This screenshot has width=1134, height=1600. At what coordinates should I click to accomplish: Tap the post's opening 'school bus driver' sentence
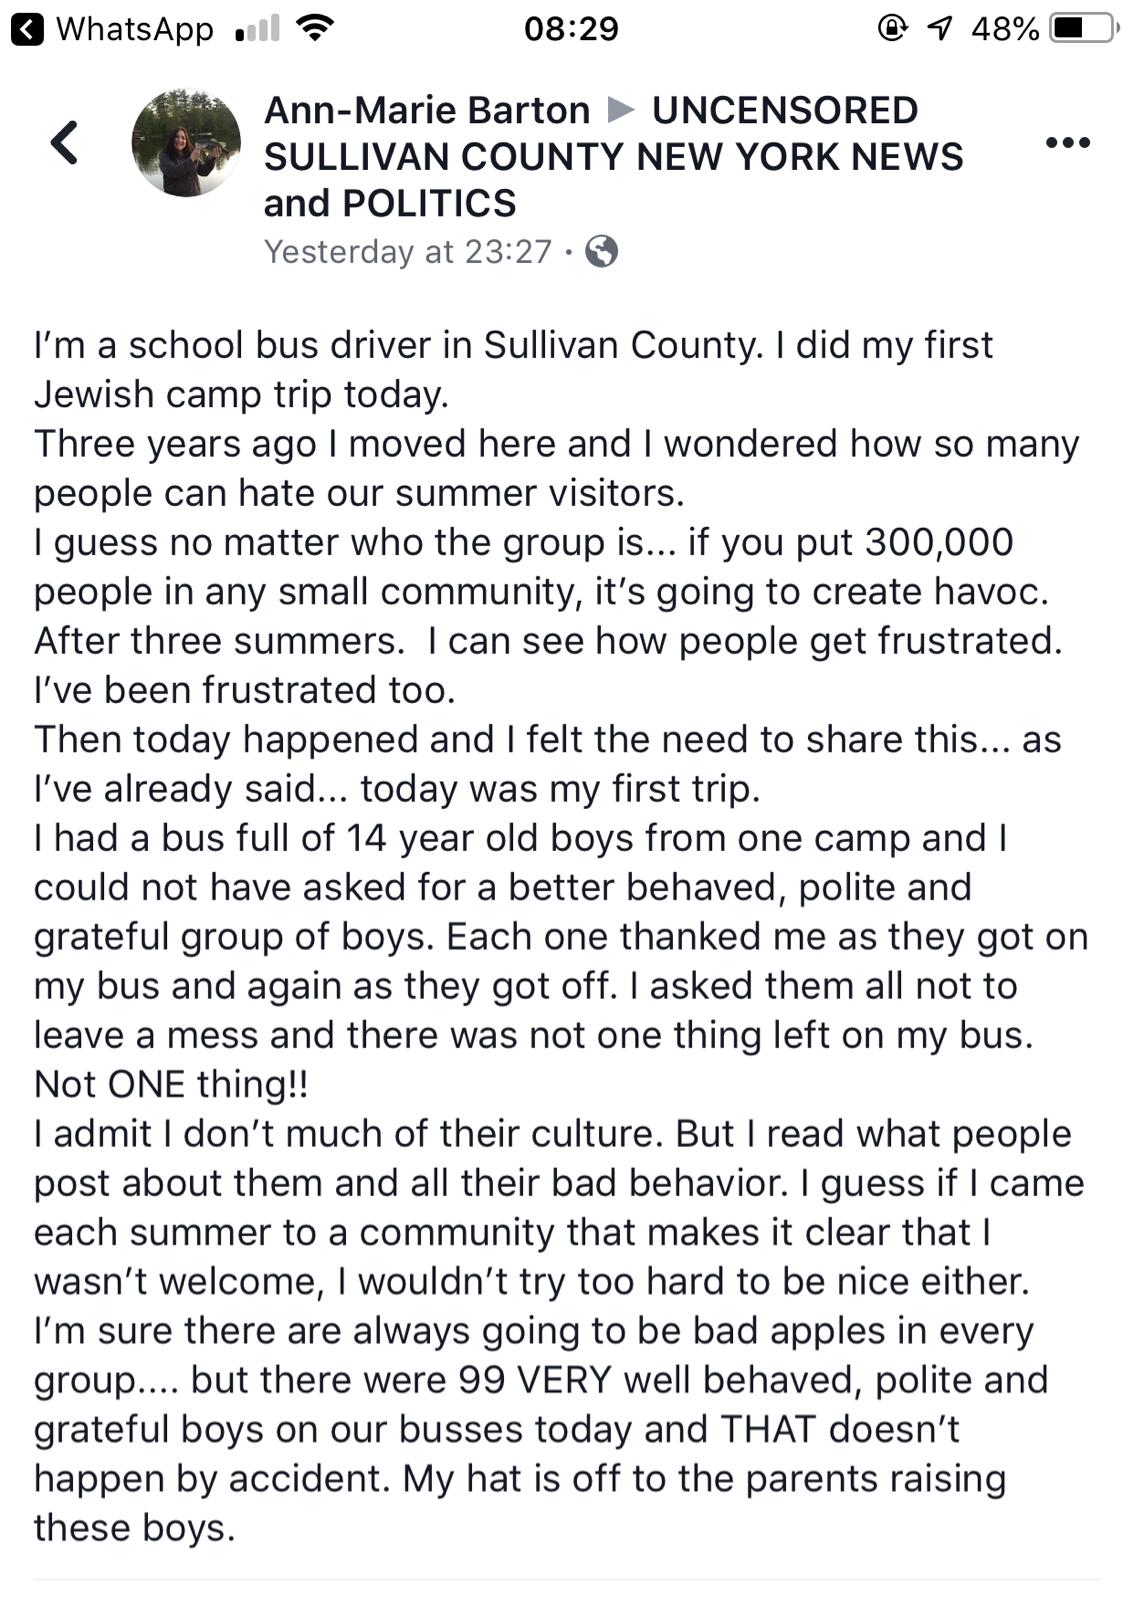coord(513,345)
